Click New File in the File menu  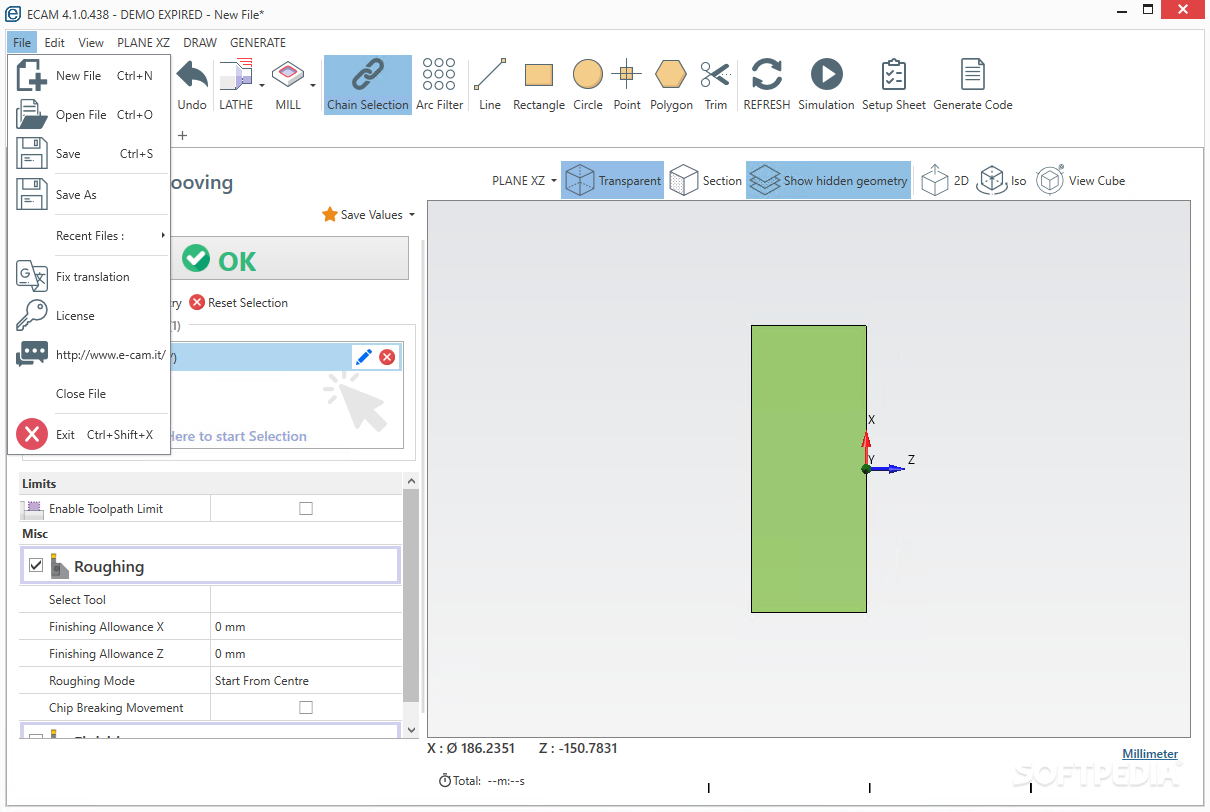pos(88,75)
